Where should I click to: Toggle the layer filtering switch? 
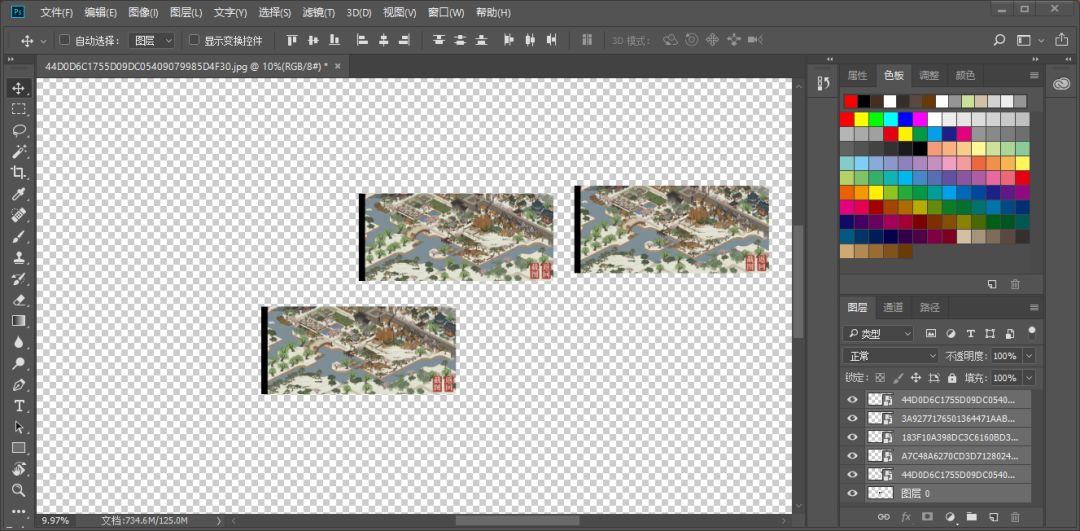(x=1031, y=333)
